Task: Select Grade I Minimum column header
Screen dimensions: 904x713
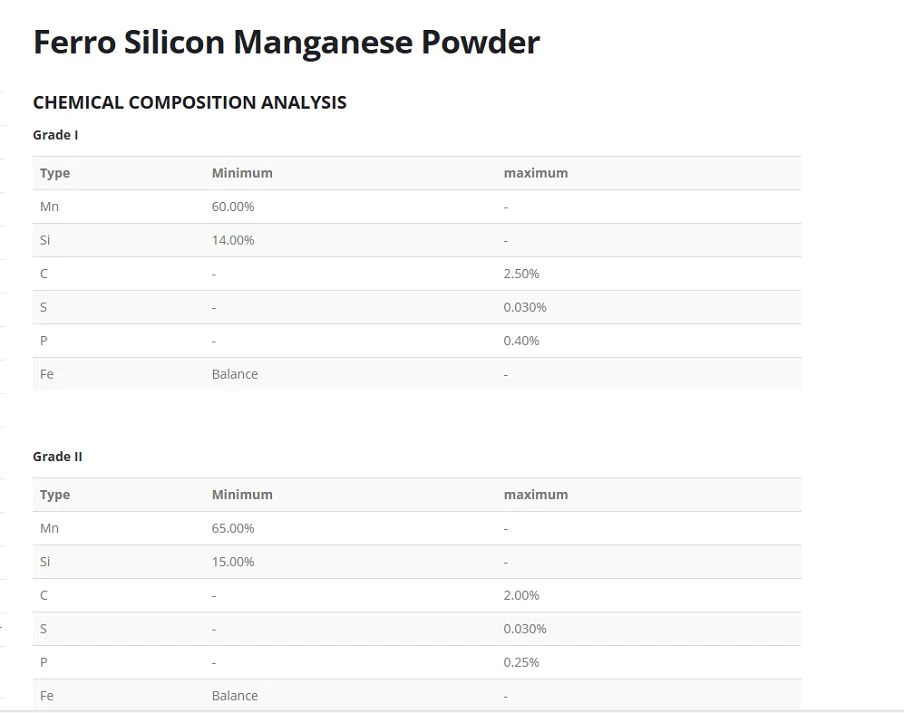Action: point(242,173)
